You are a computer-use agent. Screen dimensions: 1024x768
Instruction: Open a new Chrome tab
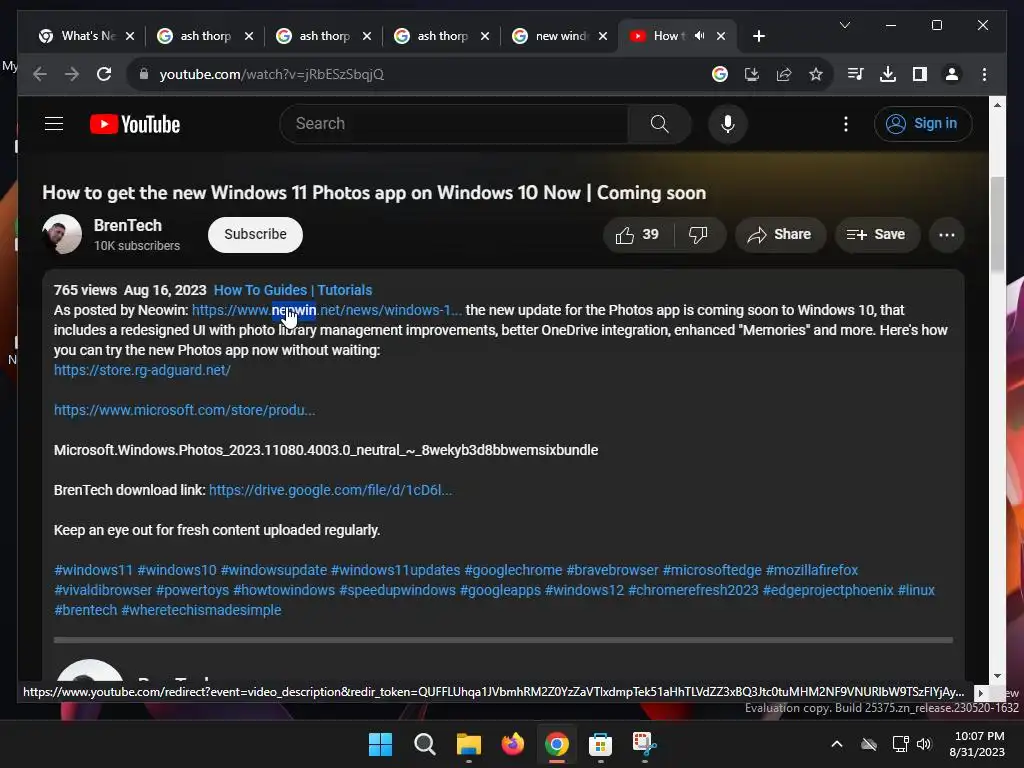pyautogui.click(x=758, y=36)
